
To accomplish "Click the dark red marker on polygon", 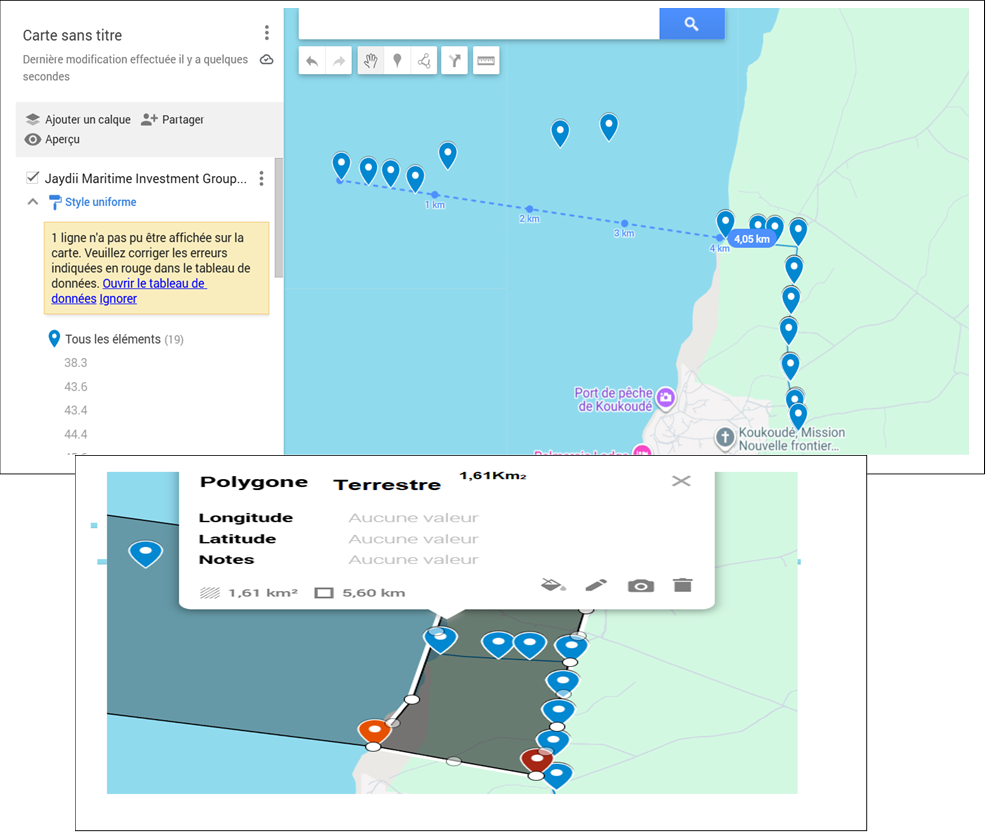I will pos(537,759).
